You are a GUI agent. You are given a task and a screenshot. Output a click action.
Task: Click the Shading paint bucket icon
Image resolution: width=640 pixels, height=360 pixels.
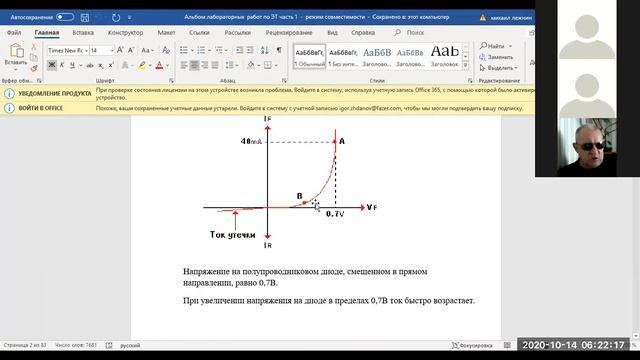point(251,65)
